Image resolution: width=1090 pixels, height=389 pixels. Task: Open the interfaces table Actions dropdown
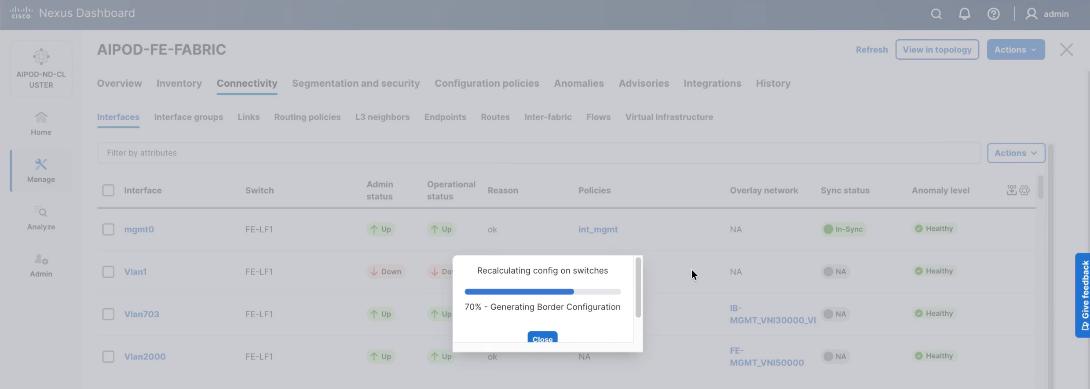coord(1016,153)
